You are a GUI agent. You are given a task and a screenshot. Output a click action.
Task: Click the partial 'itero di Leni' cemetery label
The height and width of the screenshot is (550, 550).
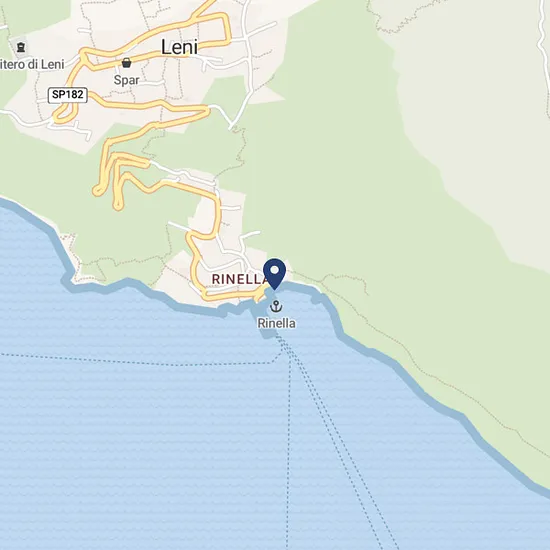tap(32, 65)
